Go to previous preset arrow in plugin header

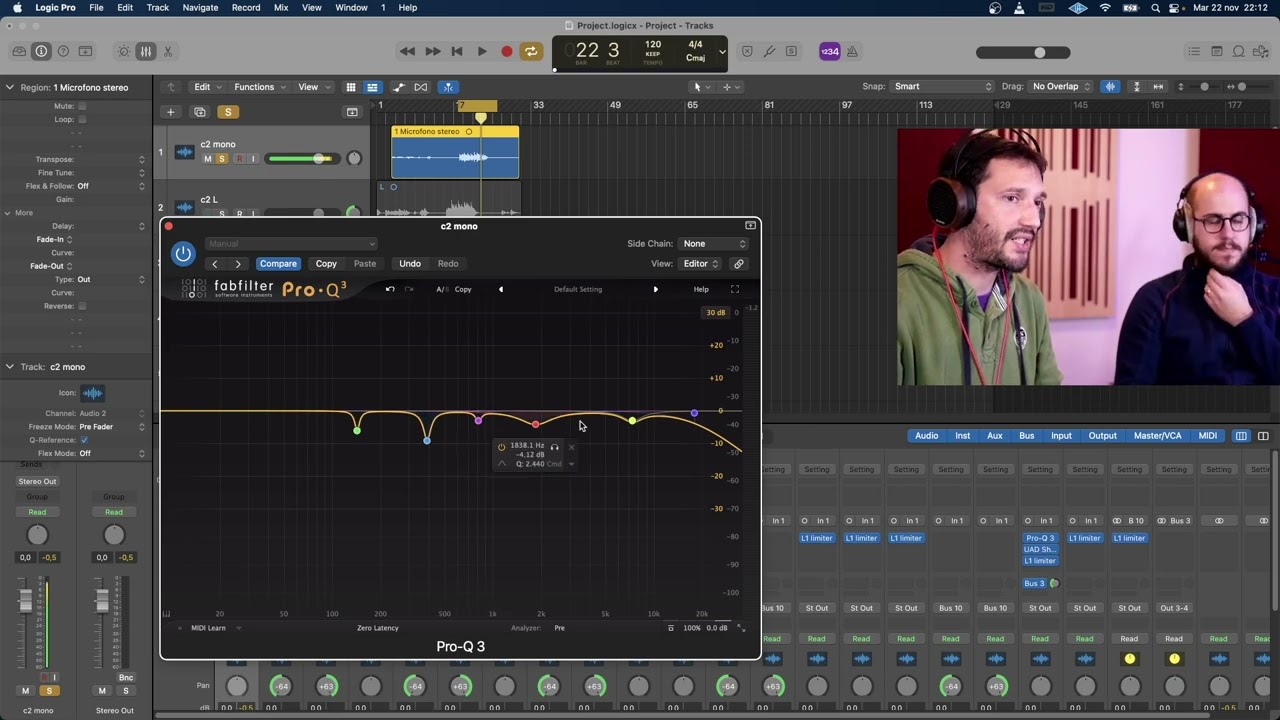coord(215,264)
